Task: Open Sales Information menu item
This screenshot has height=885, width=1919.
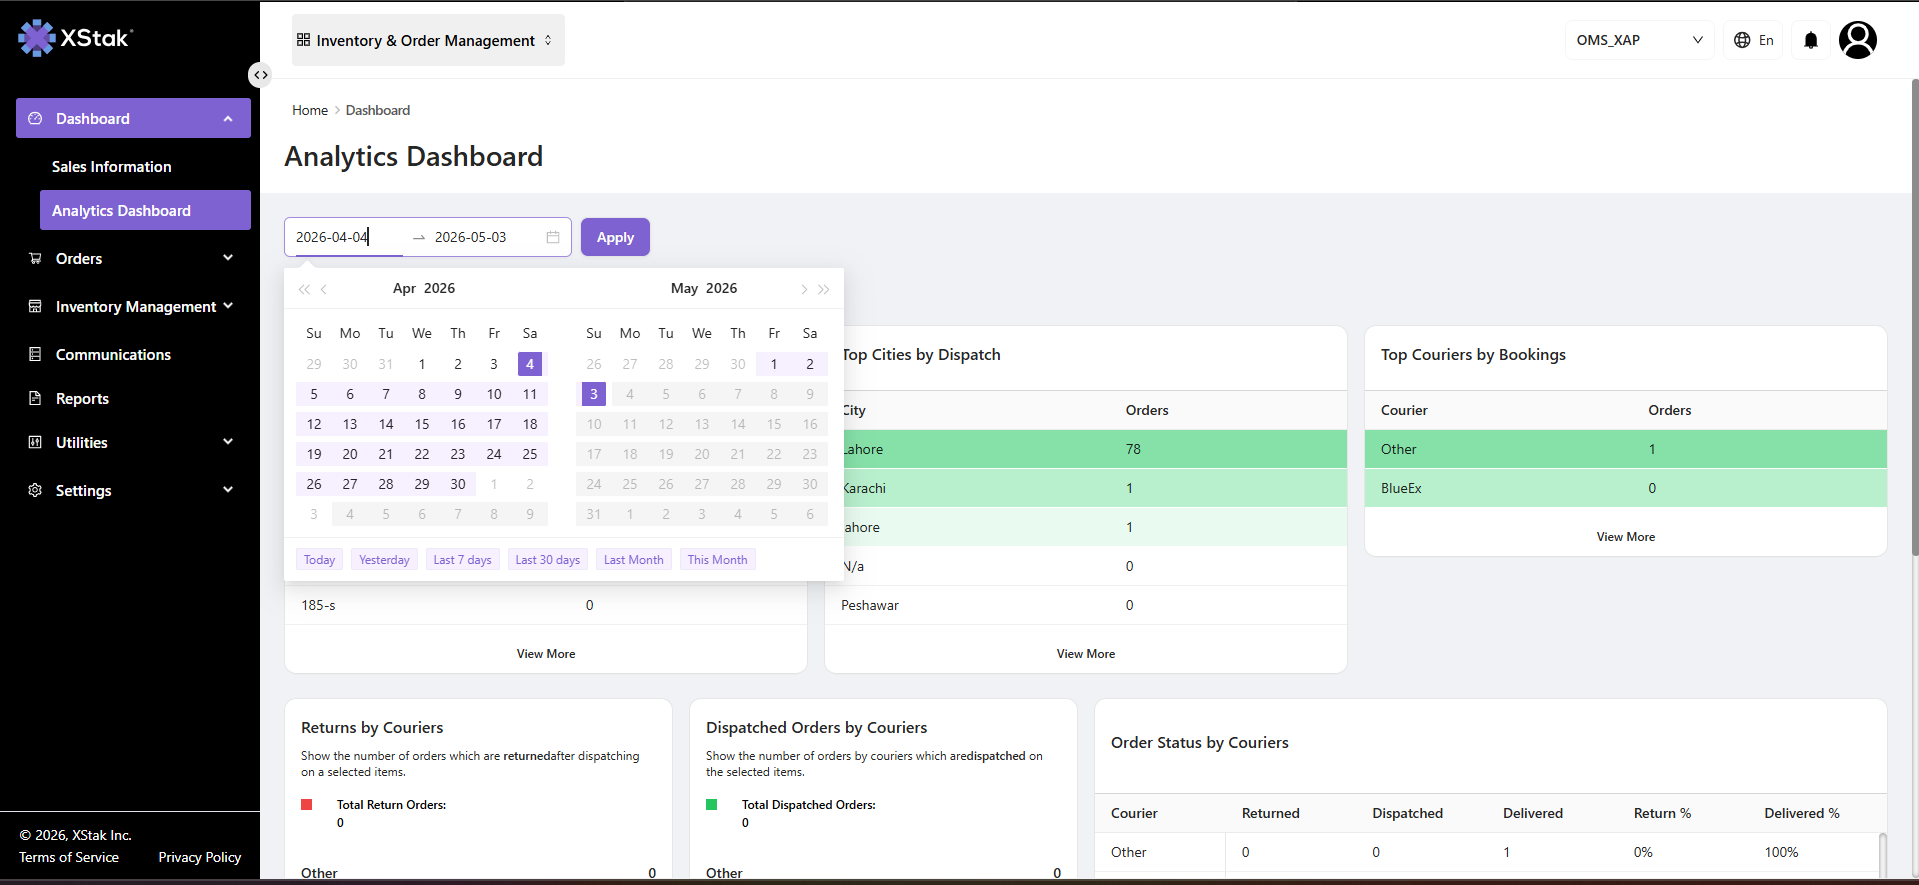Action: point(112,167)
